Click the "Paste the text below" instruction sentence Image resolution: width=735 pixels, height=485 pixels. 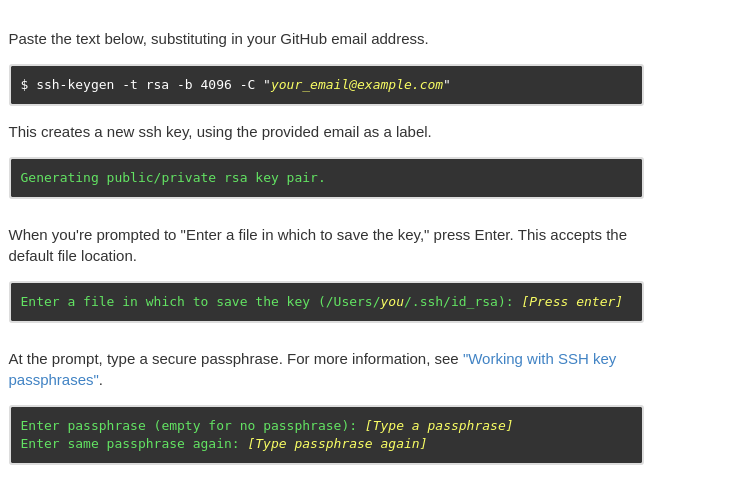(218, 39)
